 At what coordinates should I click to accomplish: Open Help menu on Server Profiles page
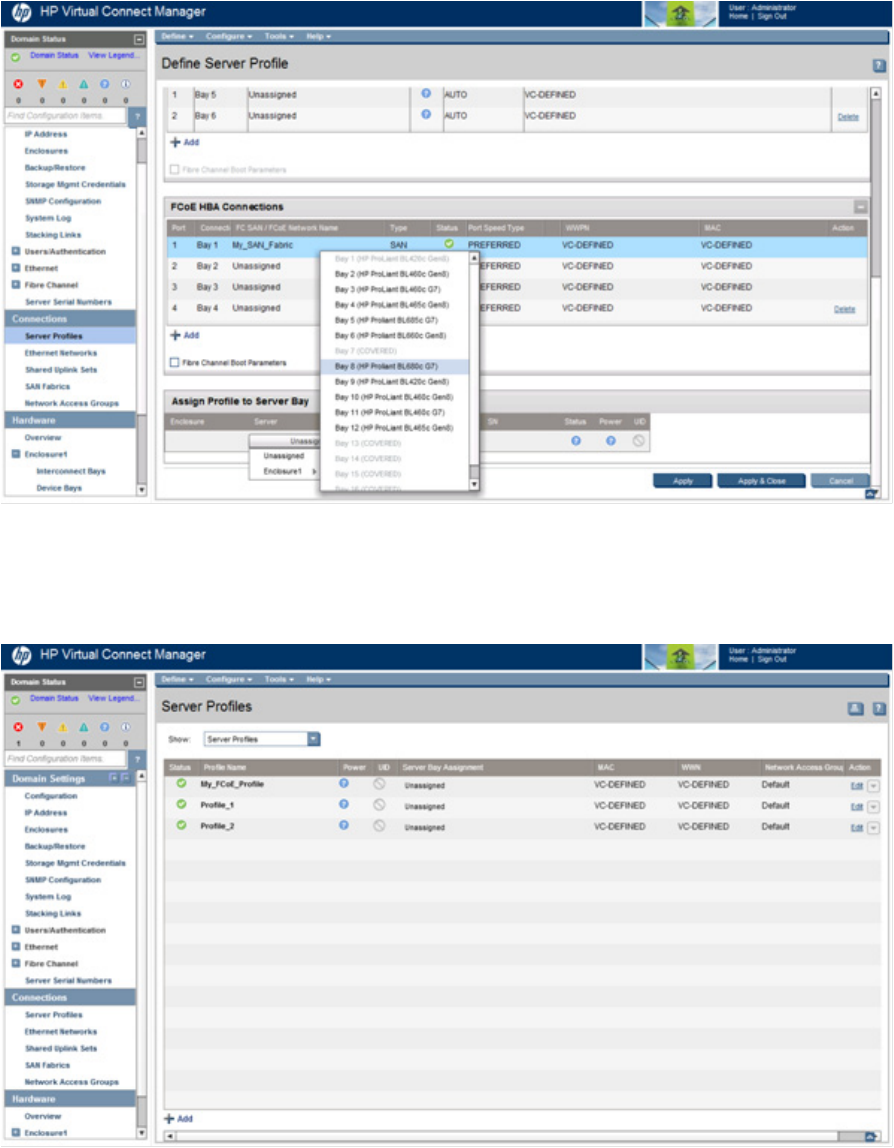[x=319, y=679]
